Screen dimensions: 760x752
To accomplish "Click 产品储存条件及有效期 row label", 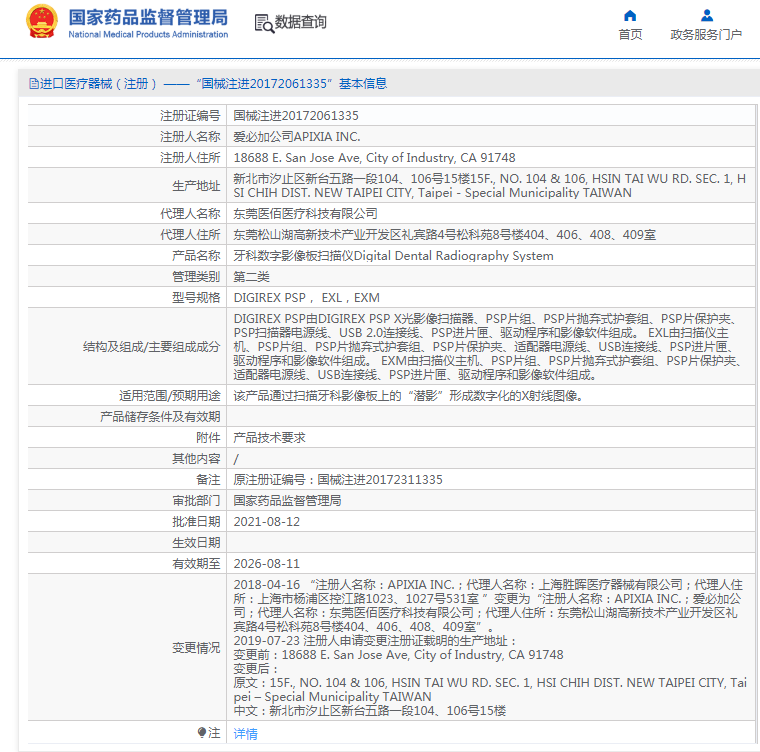I will click(x=160, y=417).
